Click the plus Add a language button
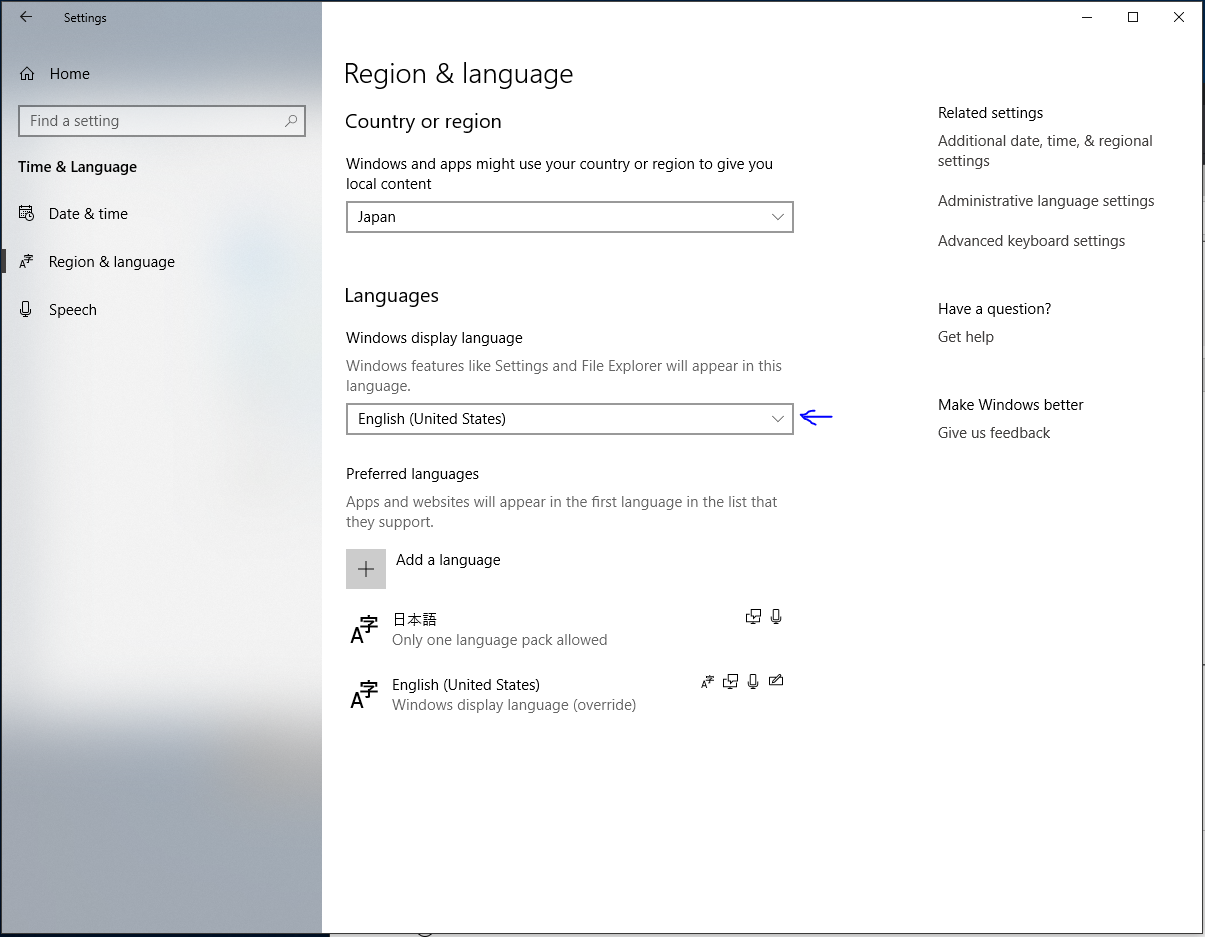Viewport: 1205px width, 937px height. click(x=366, y=569)
